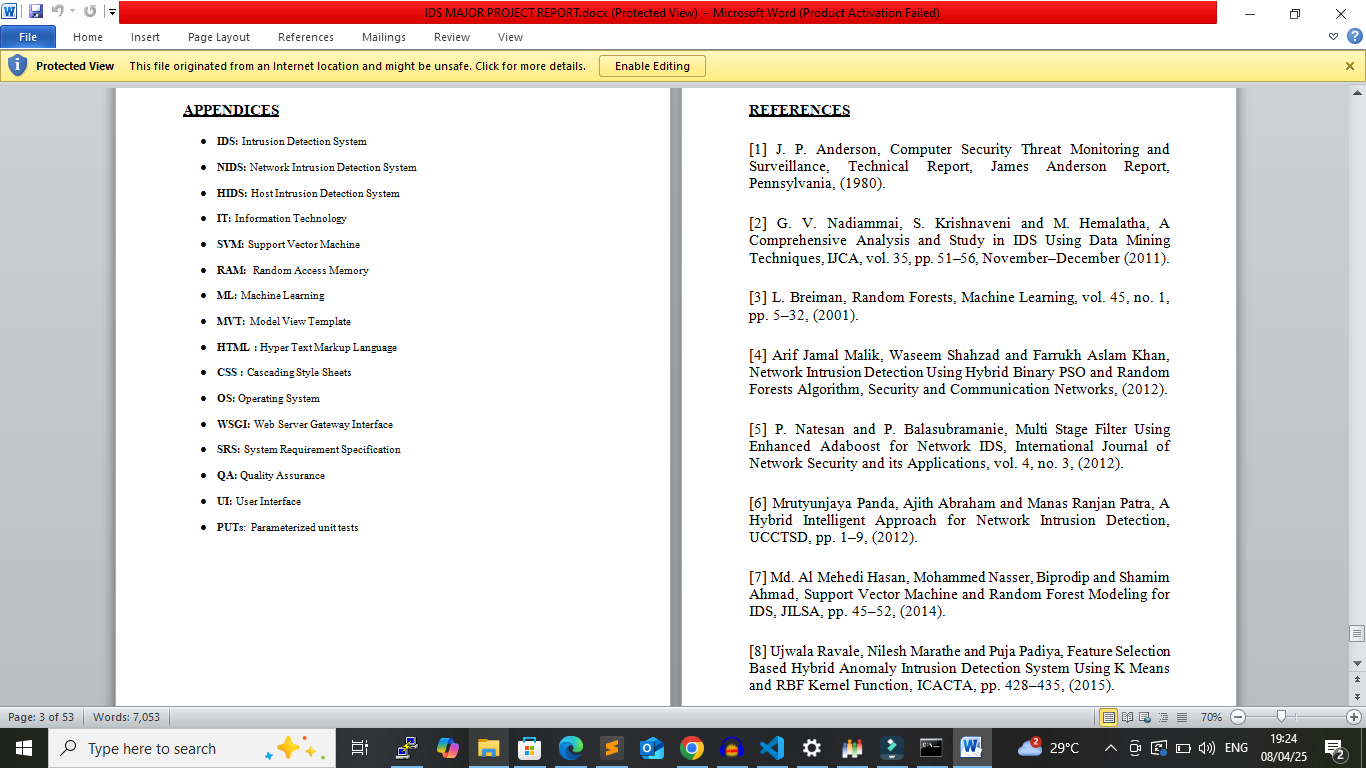Click the ENG language indicator
The width and height of the screenshot is (1366, 768).
tap(1236, 748)
